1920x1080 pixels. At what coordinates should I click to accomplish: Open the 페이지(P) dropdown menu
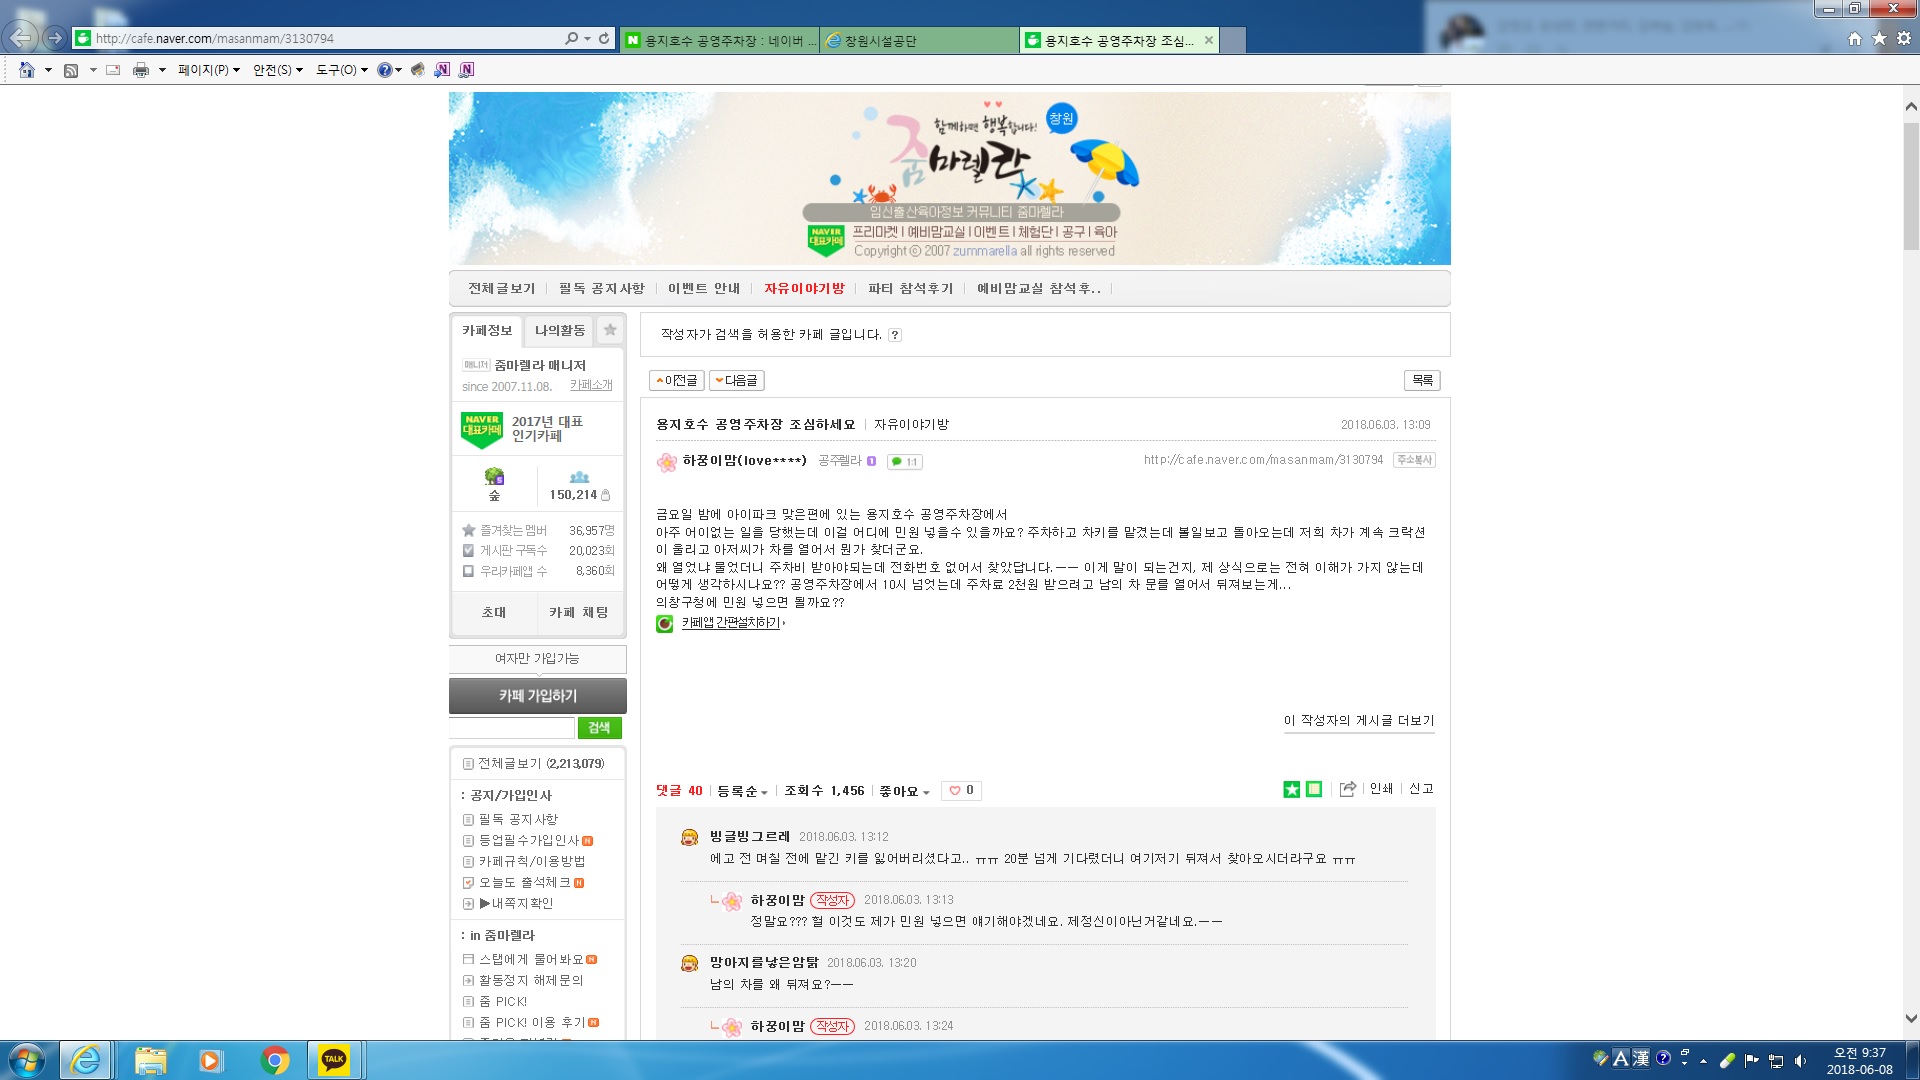(x=209, y=70)
